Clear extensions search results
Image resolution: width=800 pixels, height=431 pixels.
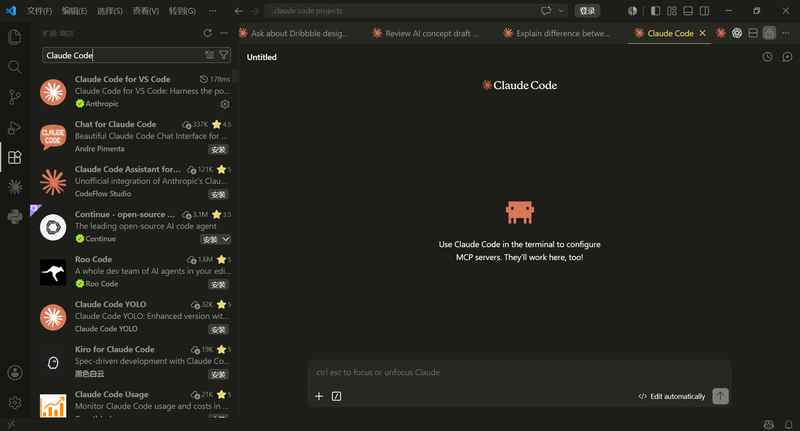[x=210, y=55]
